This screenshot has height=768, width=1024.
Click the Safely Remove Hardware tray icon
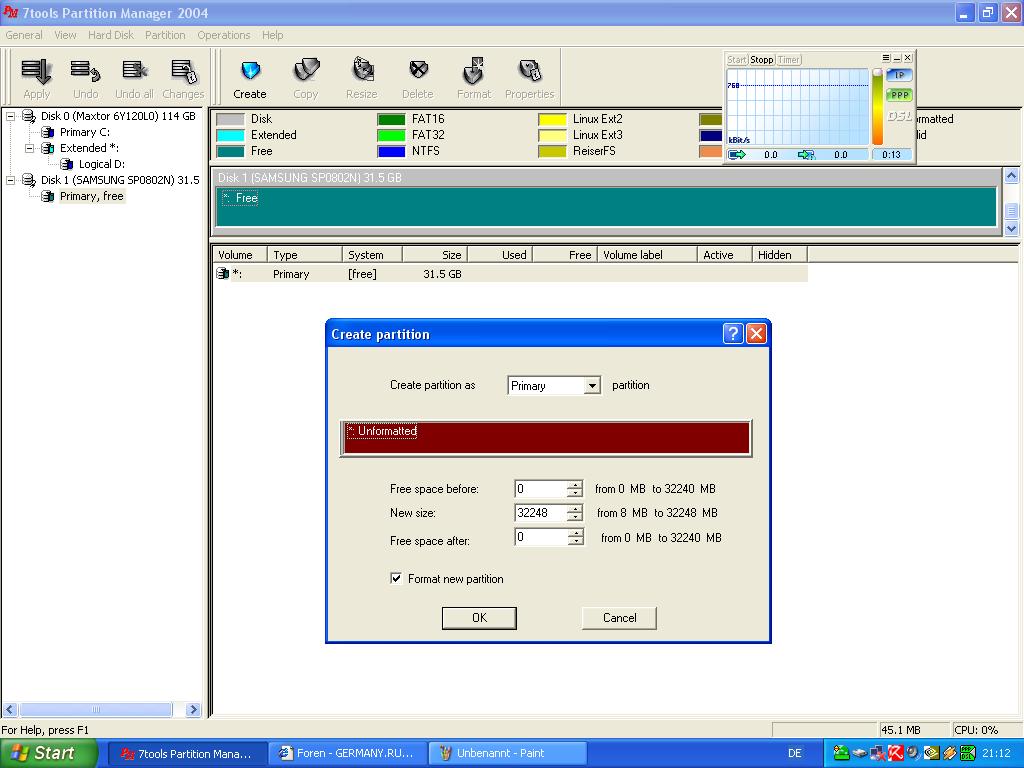[x=859, y=753]
